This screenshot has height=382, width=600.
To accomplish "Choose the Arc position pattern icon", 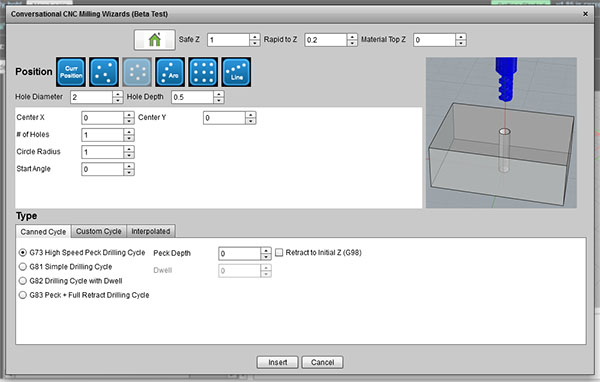I will click(170, 72).
